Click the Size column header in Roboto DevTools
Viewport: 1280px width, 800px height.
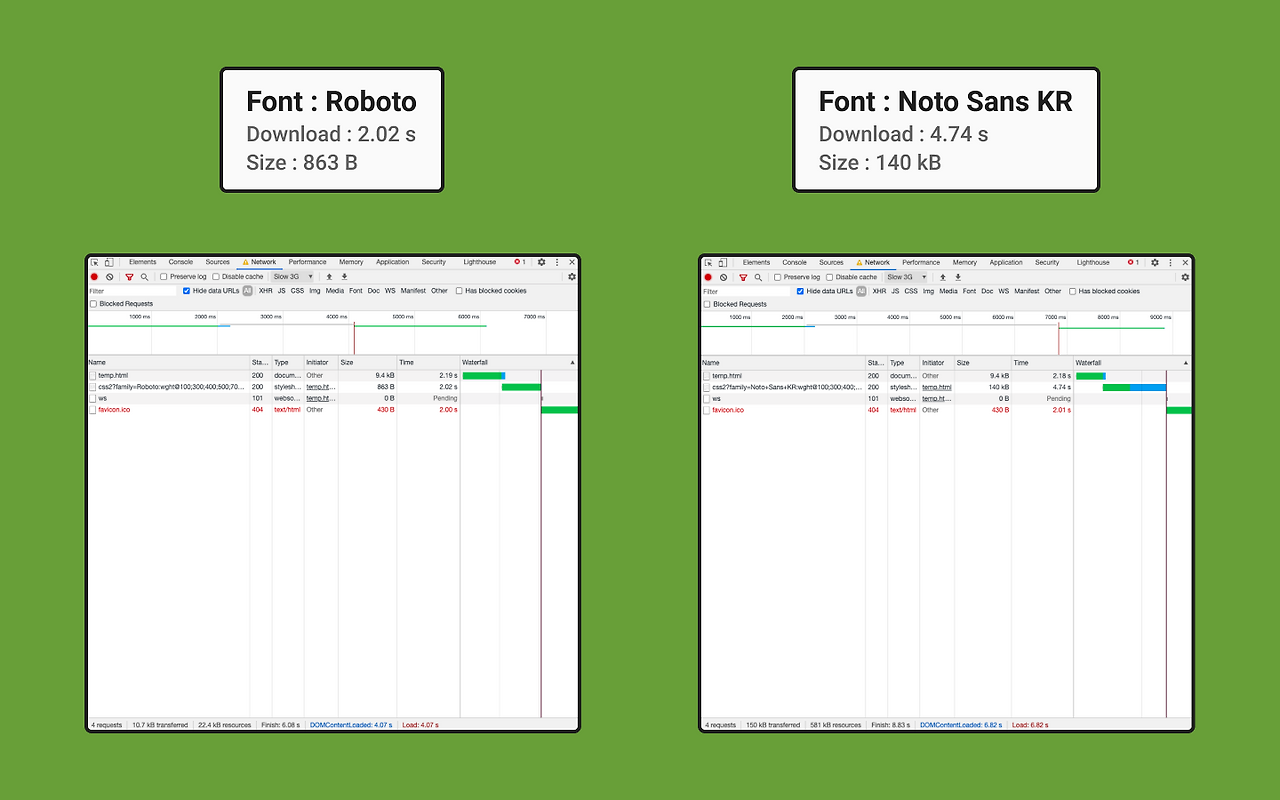(x=368, y=362)
